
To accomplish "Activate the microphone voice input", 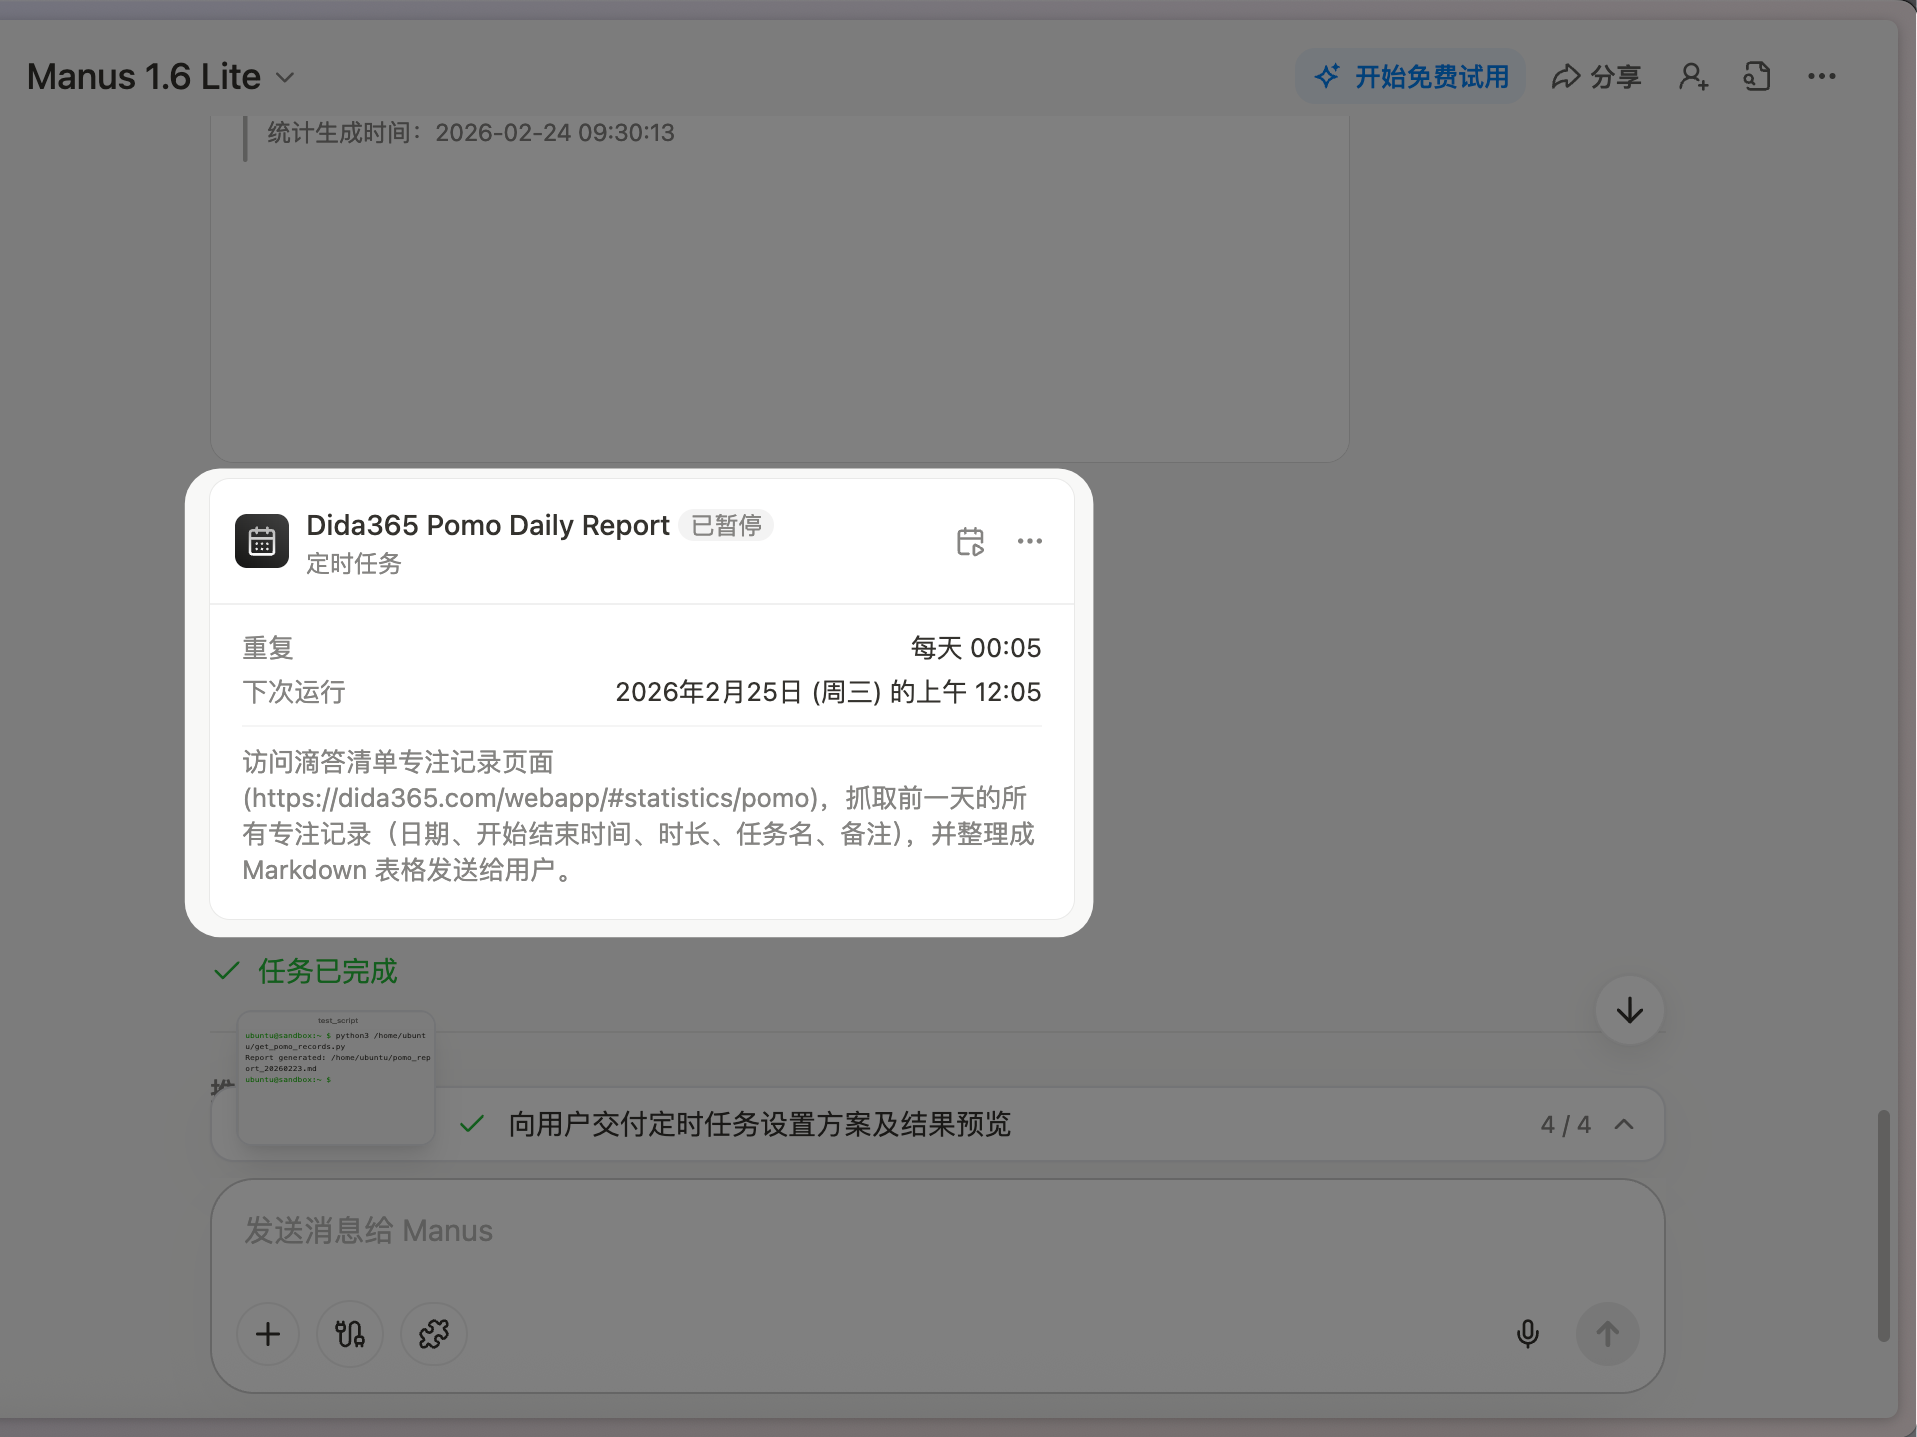I will pyautogui.click(x=1528, y=1334).
